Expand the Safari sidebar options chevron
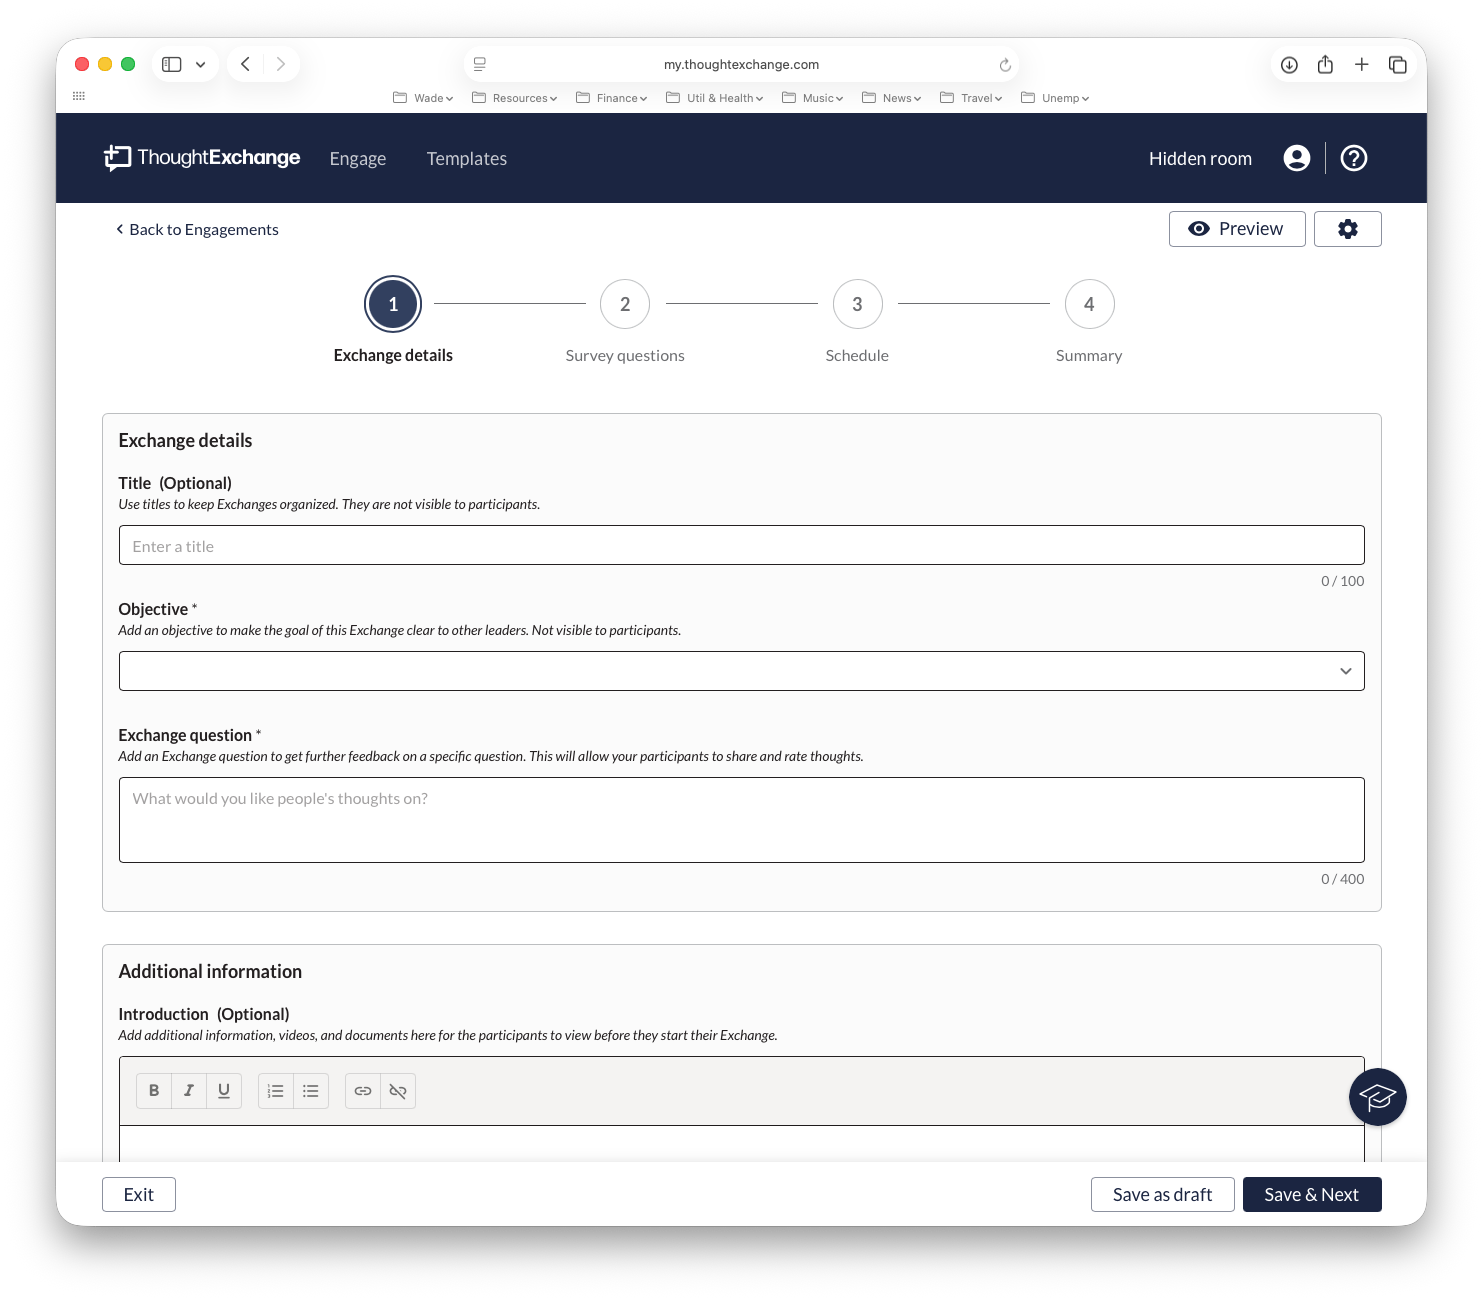Image resolution: width=1483 pixels, height=1300 pixels. [x=201, y=65]
